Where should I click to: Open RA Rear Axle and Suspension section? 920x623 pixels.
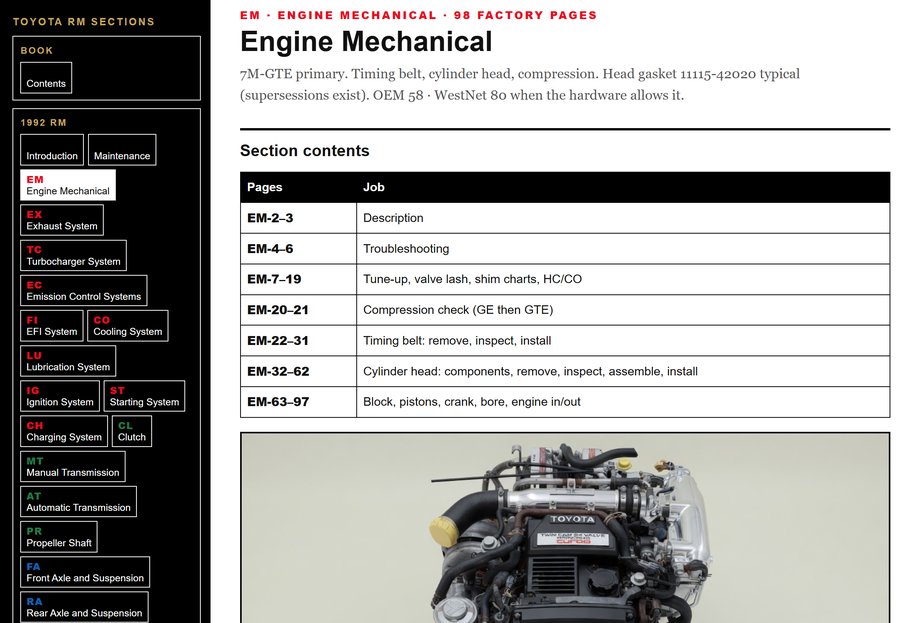pos(84,607)
